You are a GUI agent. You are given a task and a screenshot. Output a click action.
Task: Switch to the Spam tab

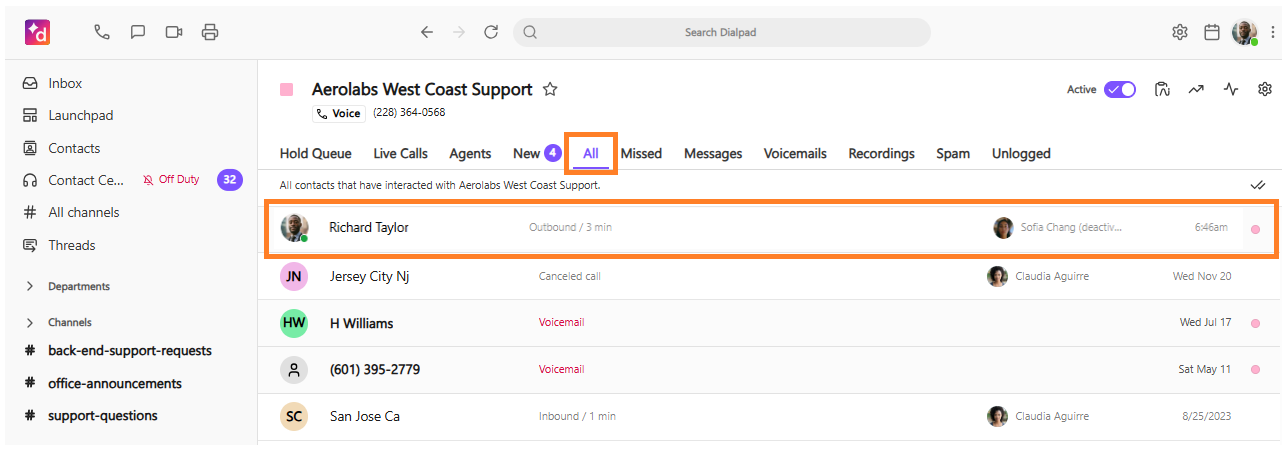[953, 153]
